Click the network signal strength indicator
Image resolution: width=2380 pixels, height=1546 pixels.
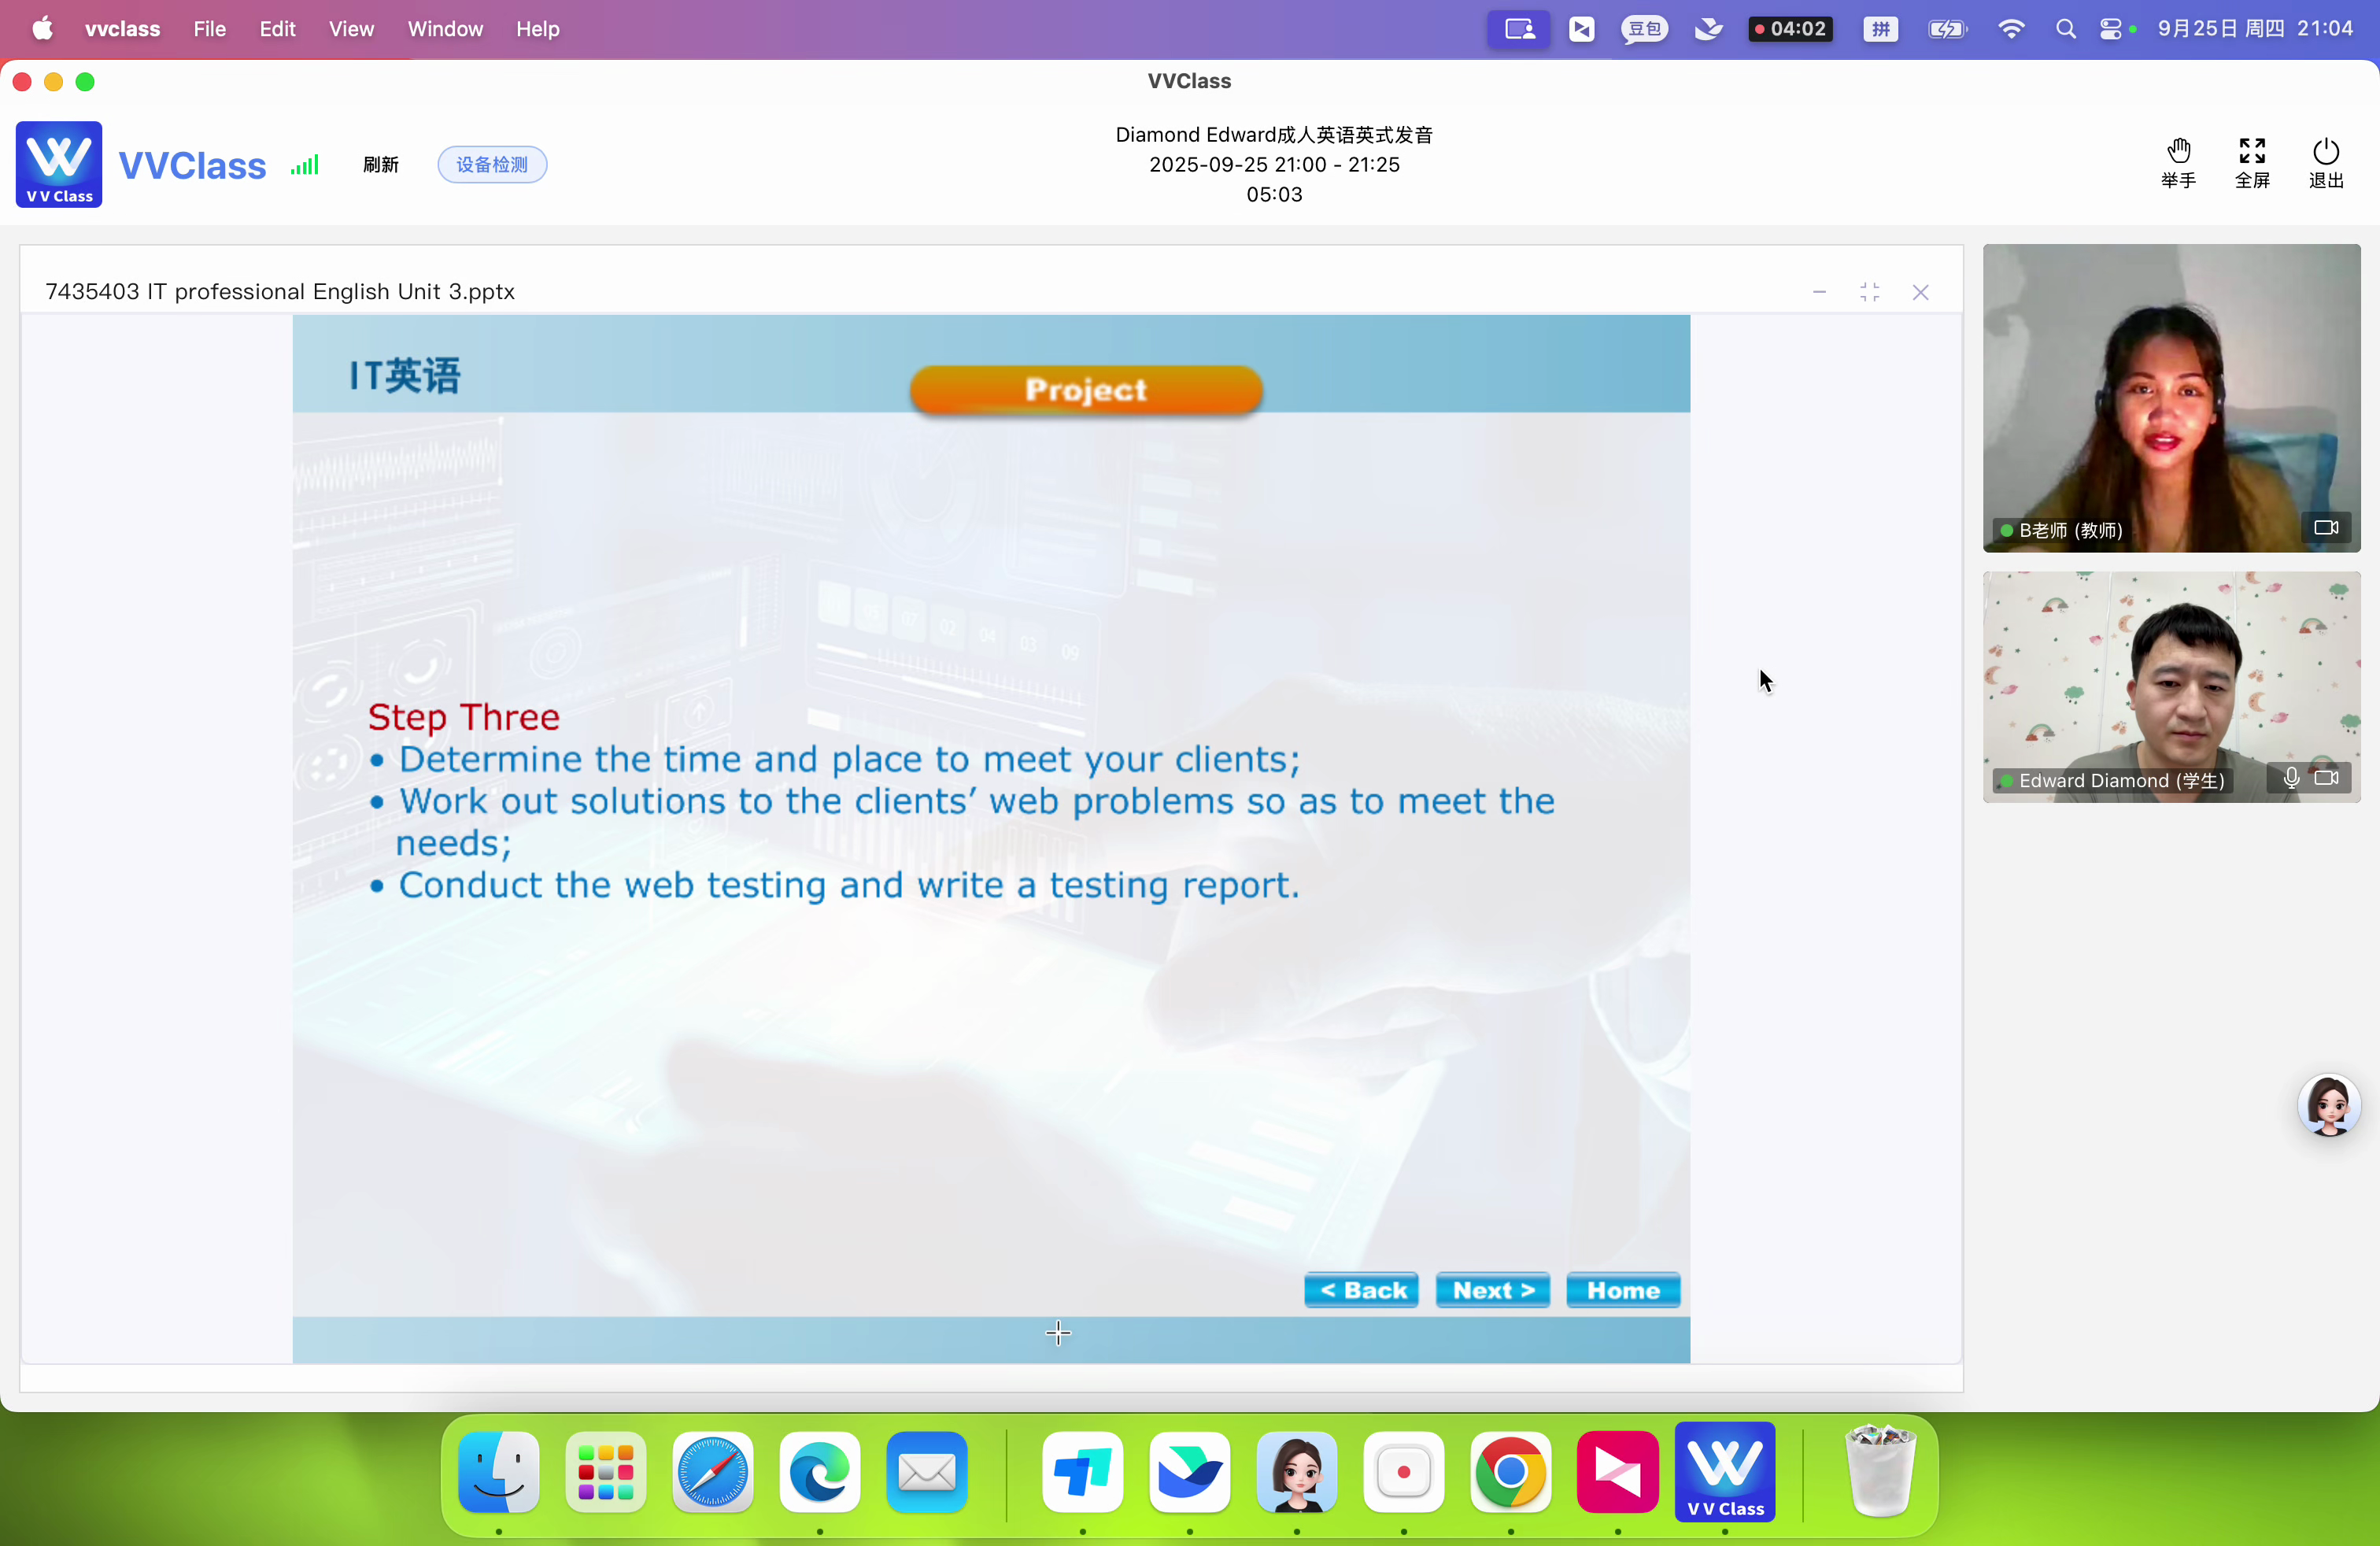[x=305, y=165]
